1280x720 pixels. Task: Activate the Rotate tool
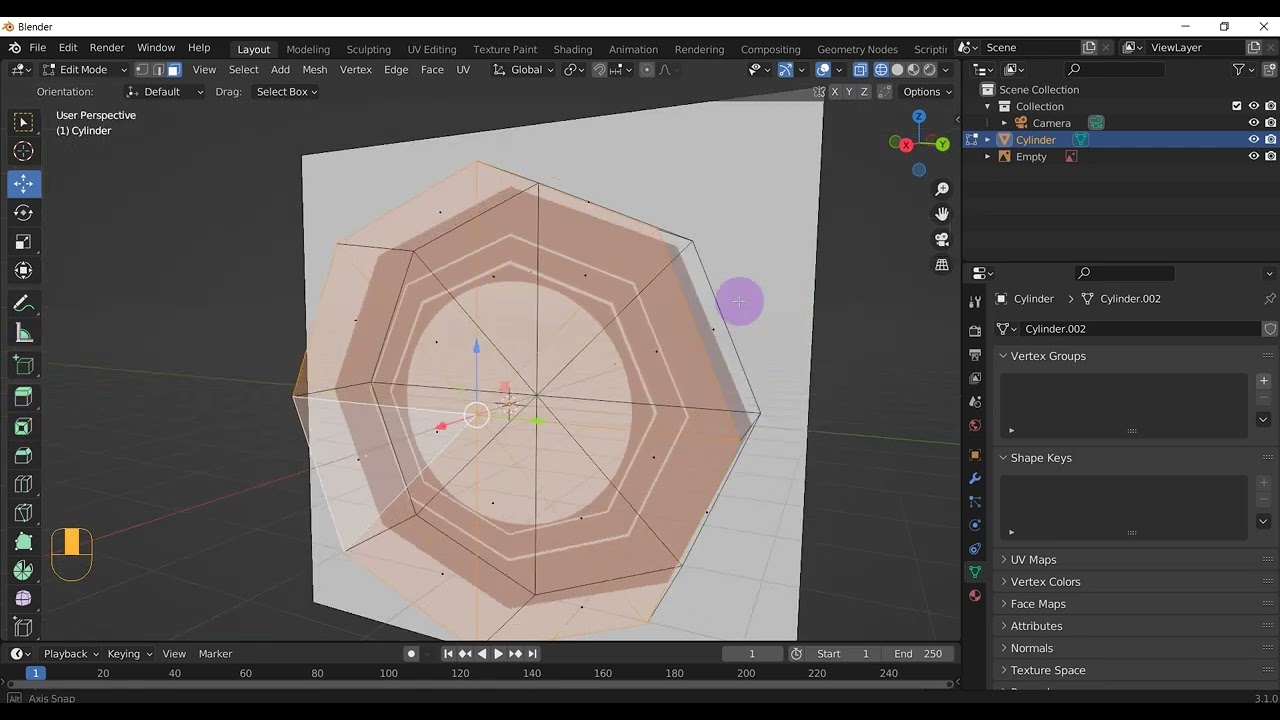pos(23,213)
